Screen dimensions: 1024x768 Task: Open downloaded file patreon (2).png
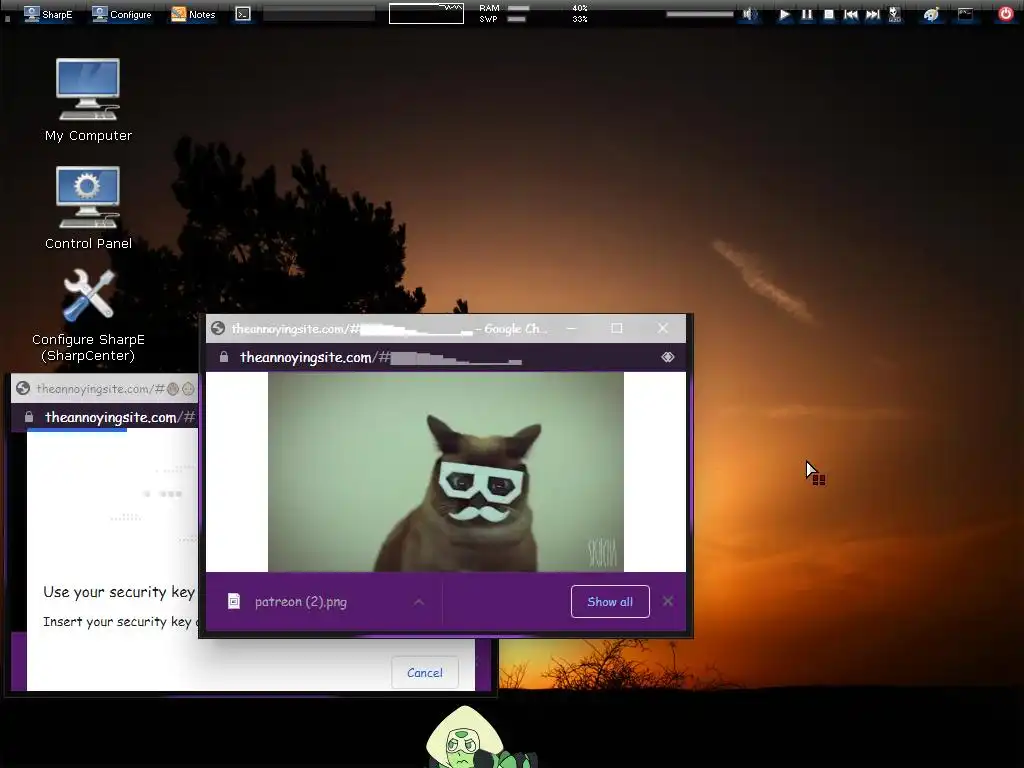pyautogui.click(x=301, y=602)
